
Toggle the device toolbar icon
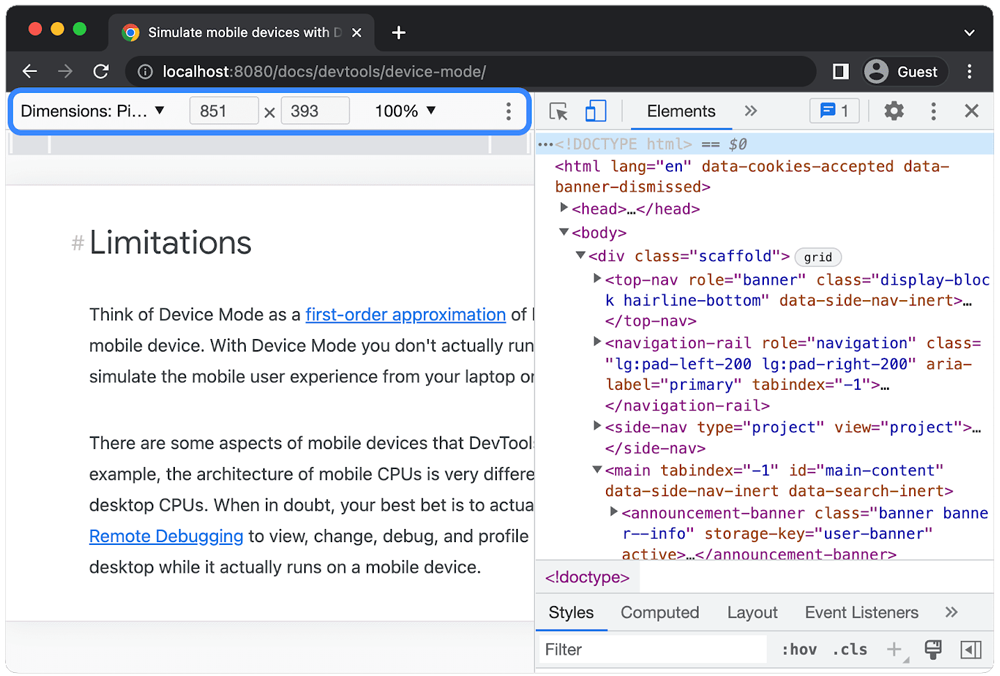596,111
